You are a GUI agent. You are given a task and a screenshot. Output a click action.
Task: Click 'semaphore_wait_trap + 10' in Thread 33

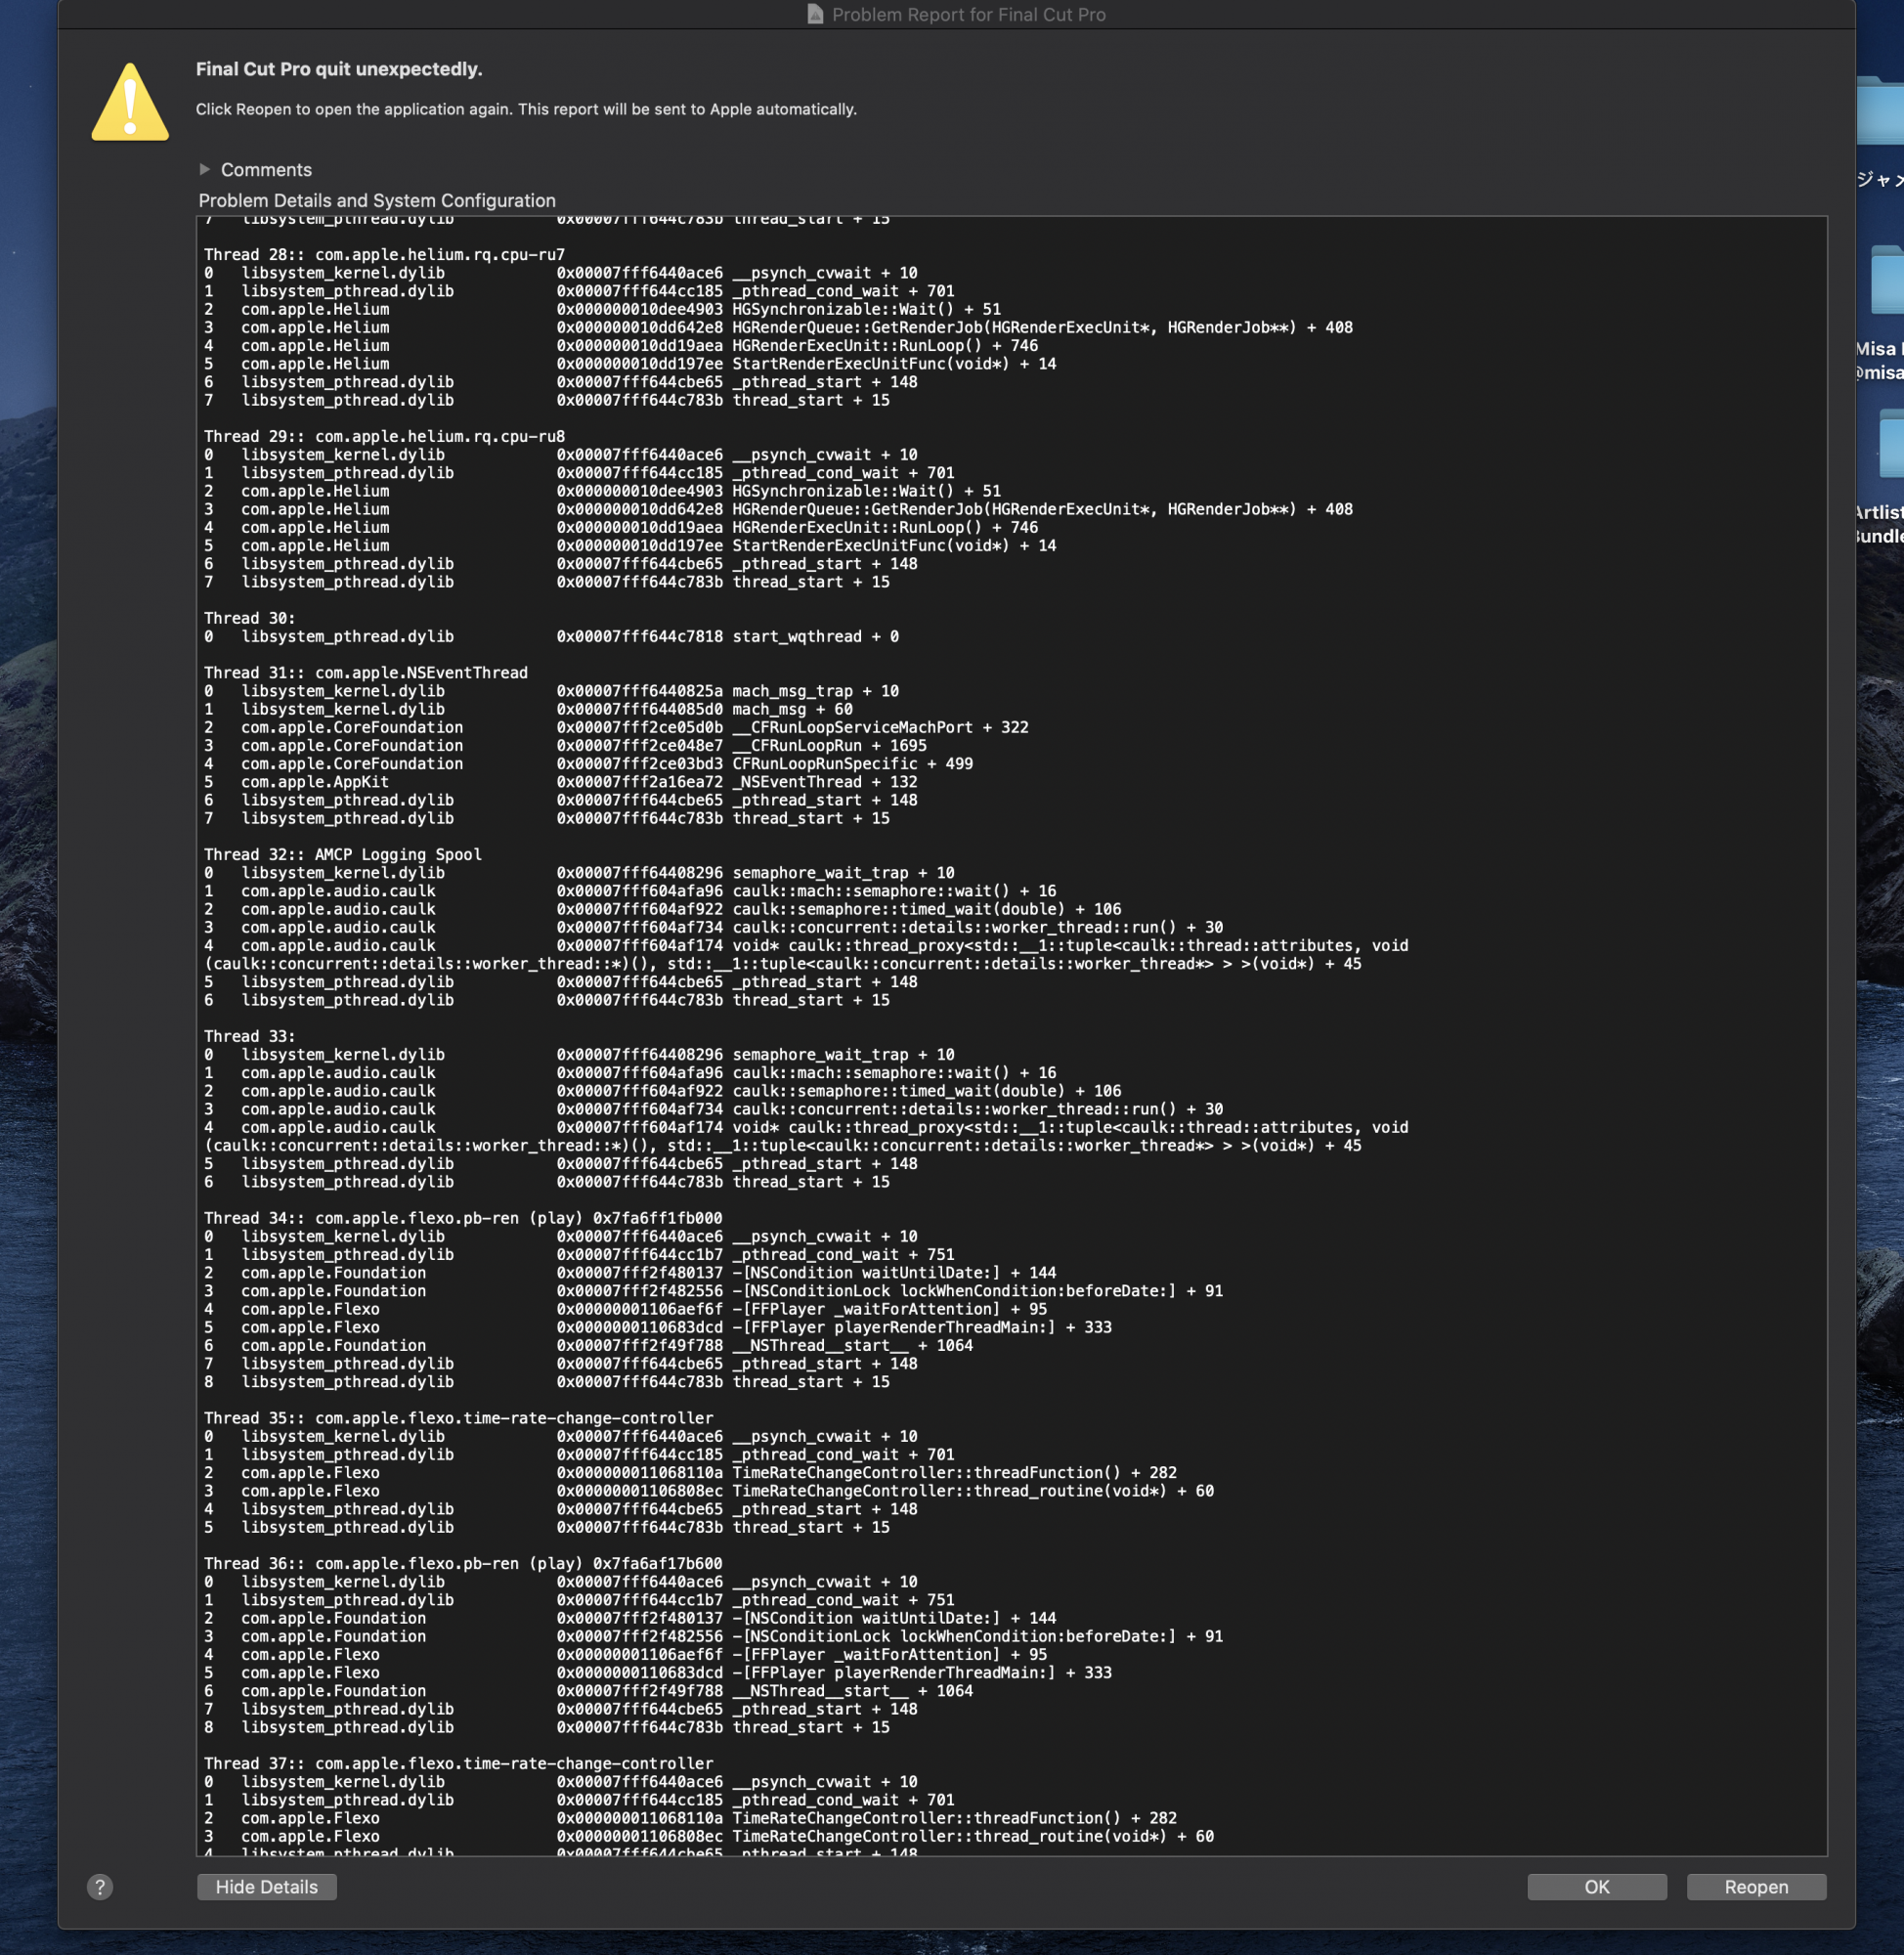click(843, 1055)
